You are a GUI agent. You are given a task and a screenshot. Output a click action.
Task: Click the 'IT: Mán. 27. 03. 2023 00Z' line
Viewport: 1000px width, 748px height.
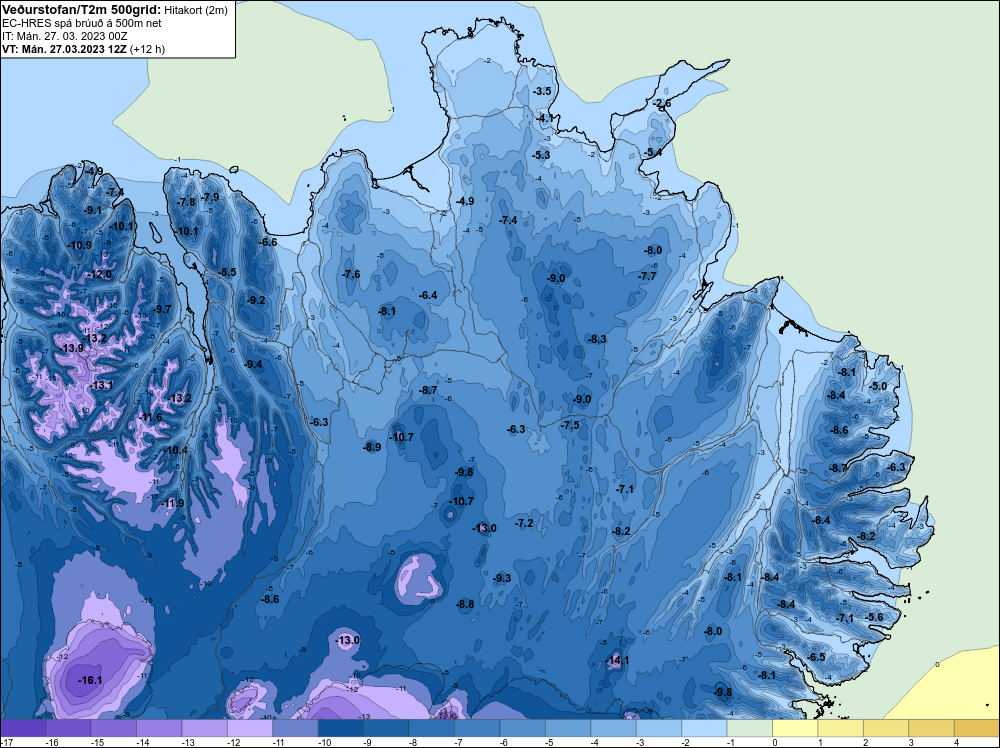click(64, 36)
